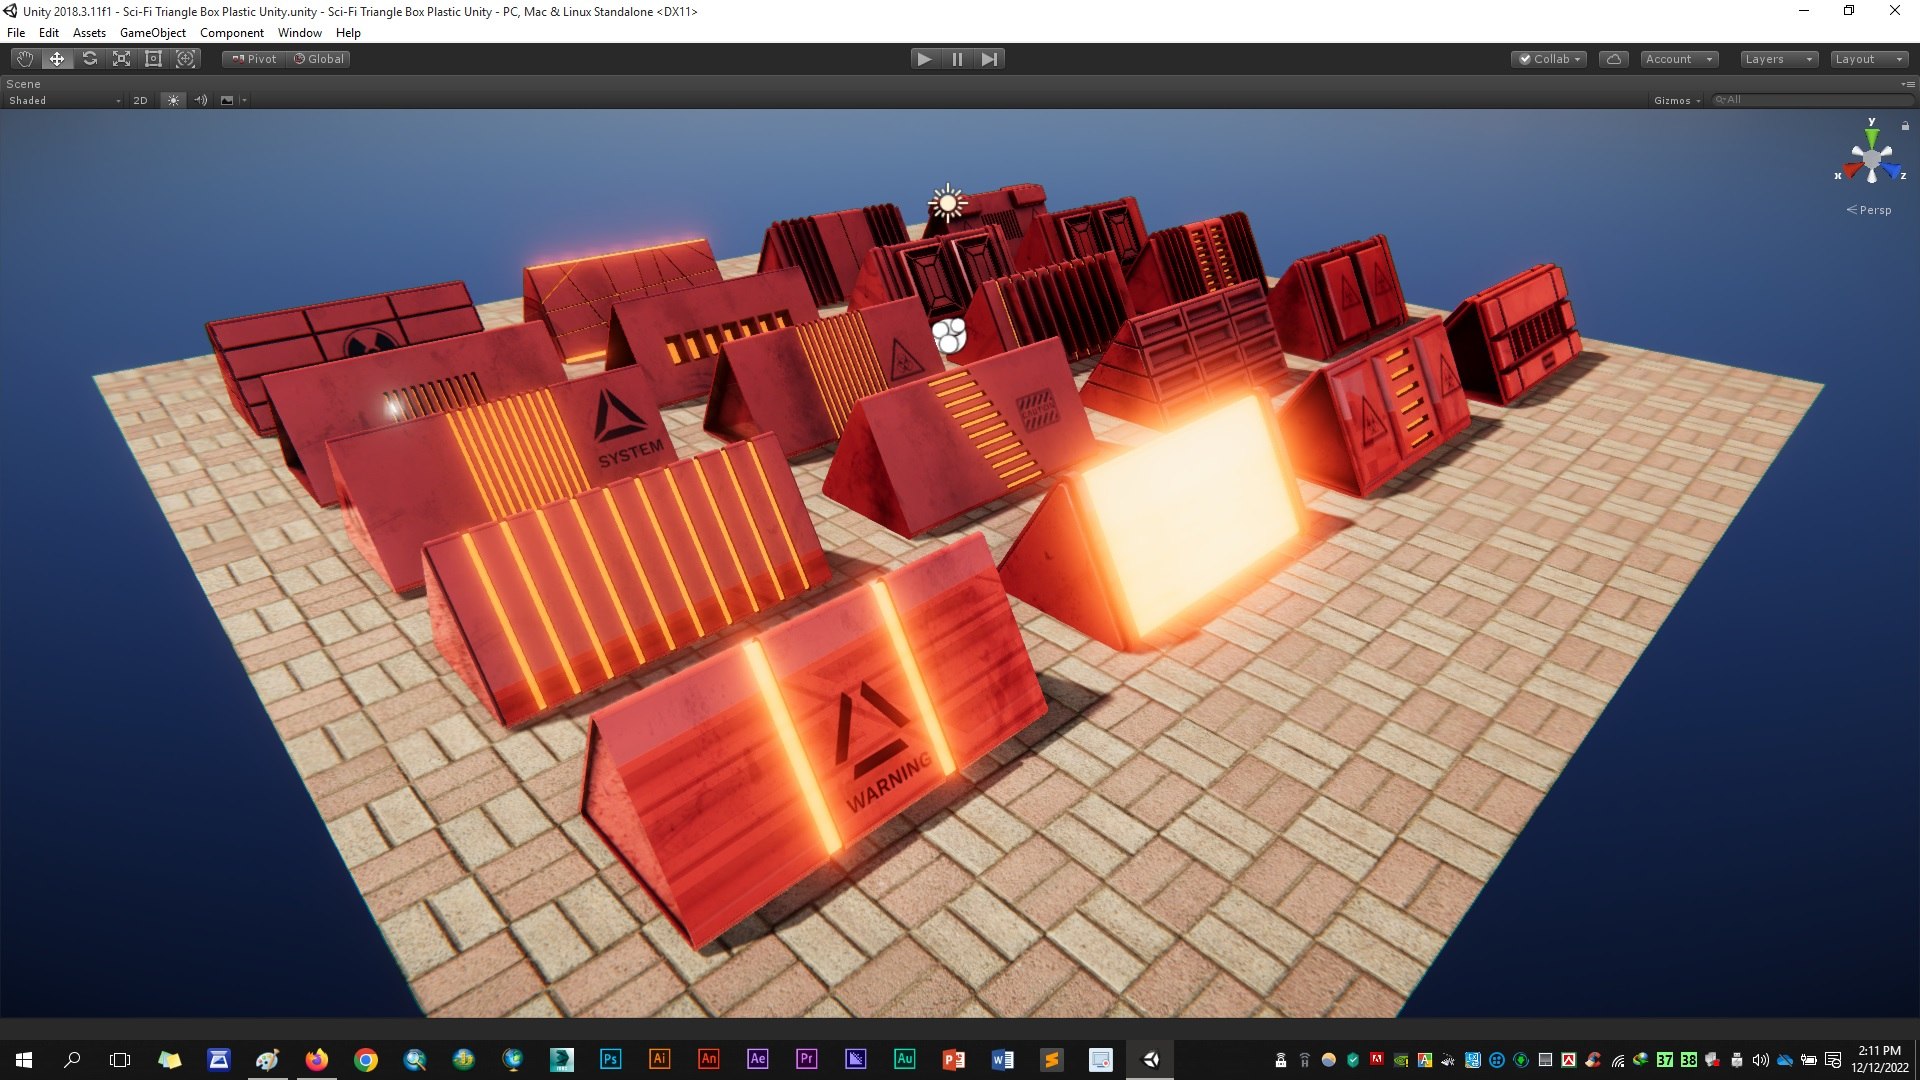1920x1080 pixels.
Task: Open the Layout dropdown
Action: [x=1869, y=59]
